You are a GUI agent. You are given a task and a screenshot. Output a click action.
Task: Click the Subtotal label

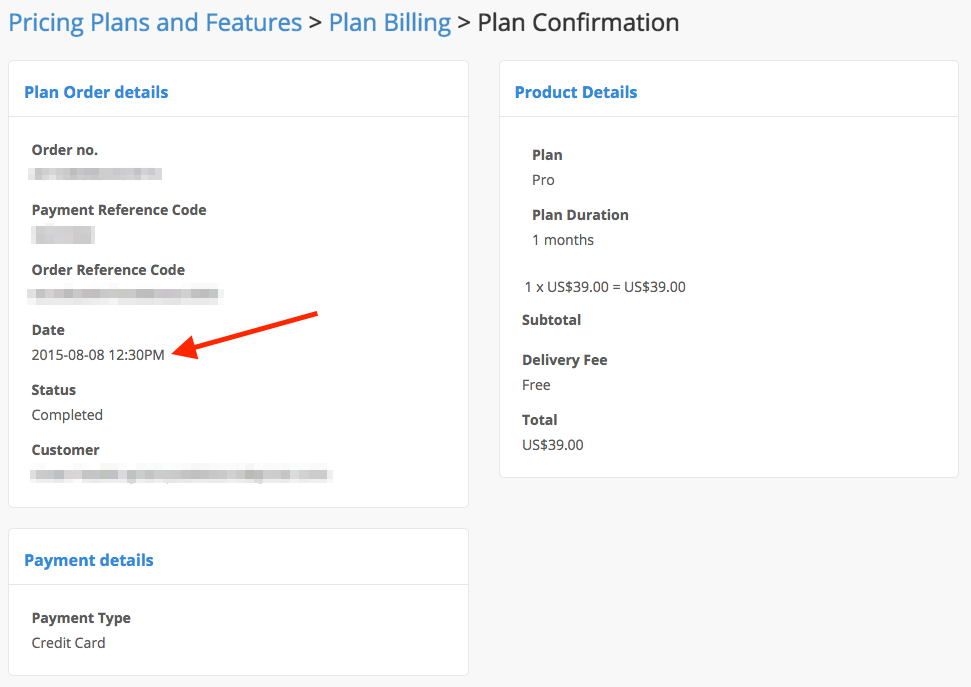tap(551, 320)
